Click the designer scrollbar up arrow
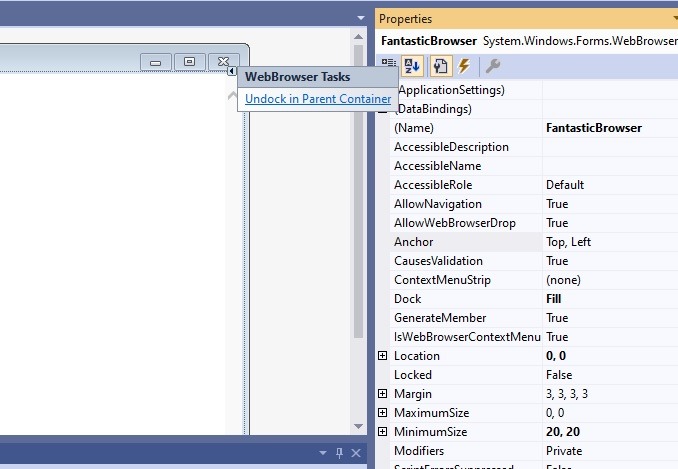 point(358,37)
